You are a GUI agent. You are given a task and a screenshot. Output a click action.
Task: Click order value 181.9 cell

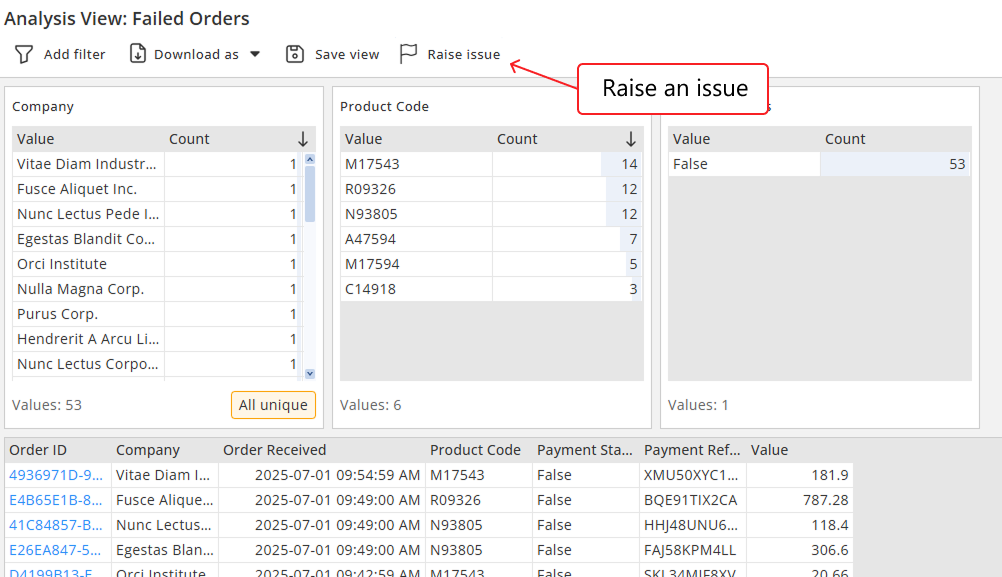pyautogui.click(x=799, y=475)
